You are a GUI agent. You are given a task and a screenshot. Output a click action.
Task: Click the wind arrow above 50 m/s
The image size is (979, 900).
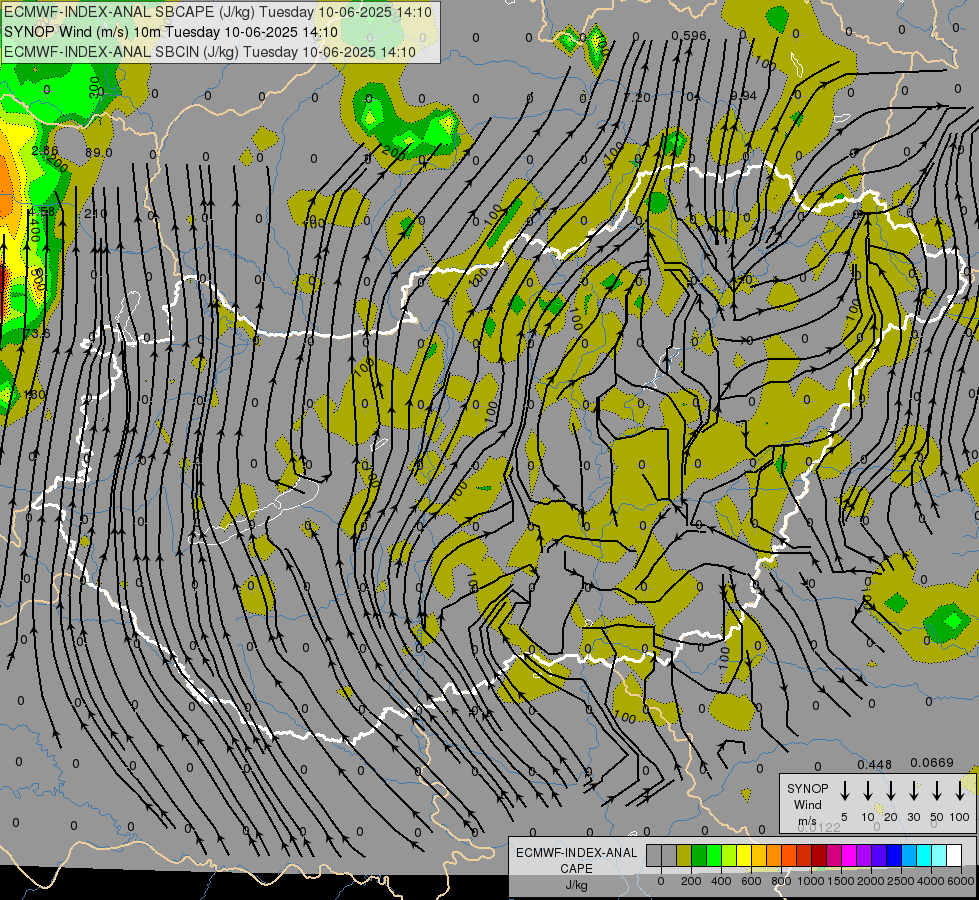click(x=937, y=791)
